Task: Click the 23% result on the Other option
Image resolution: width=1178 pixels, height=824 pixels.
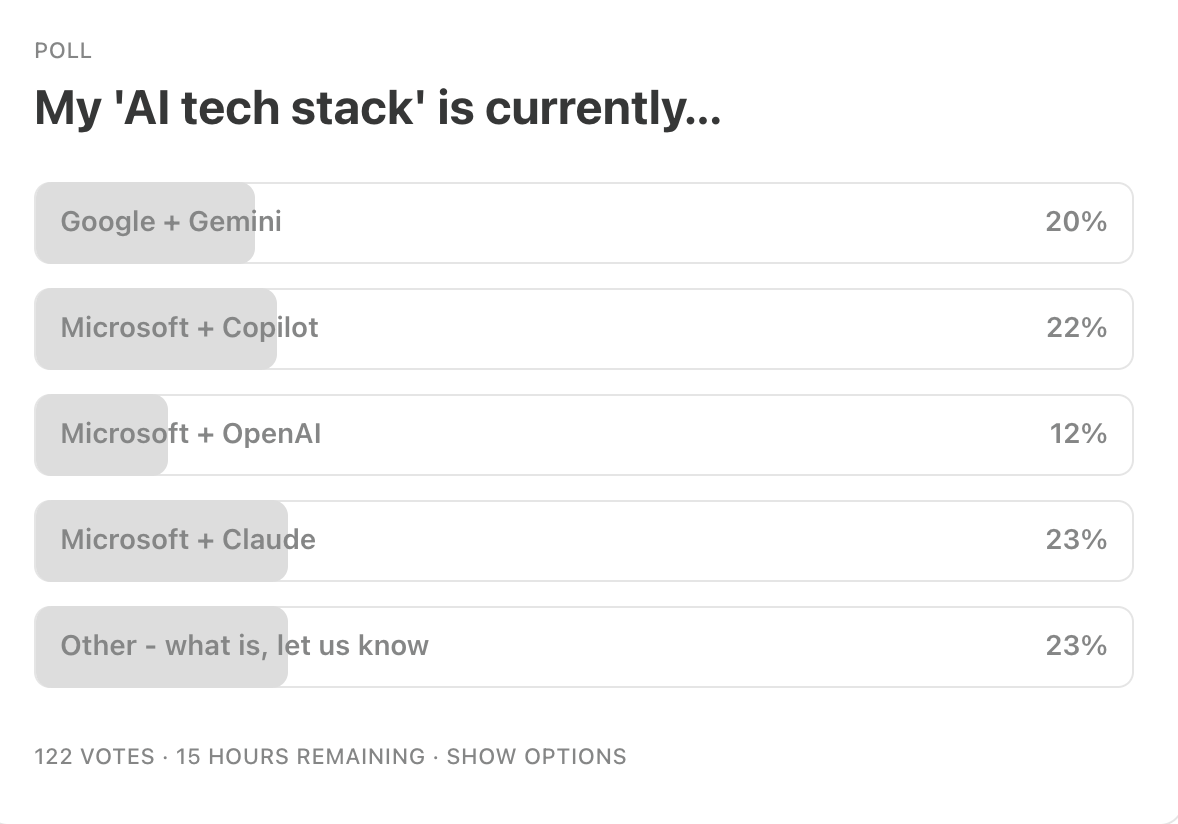Action: coord(1076,645)
